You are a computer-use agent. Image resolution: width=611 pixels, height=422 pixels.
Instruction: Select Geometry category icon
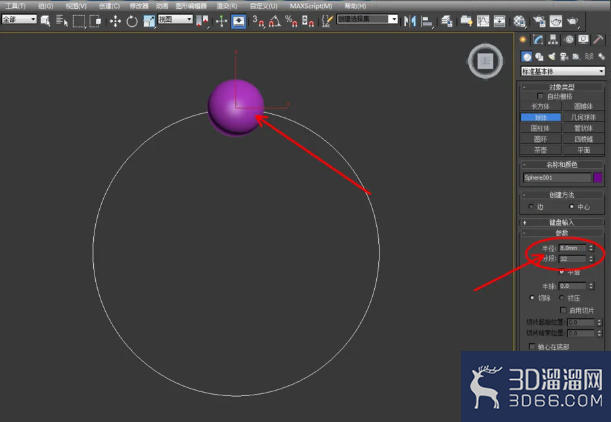pos(527,57)
